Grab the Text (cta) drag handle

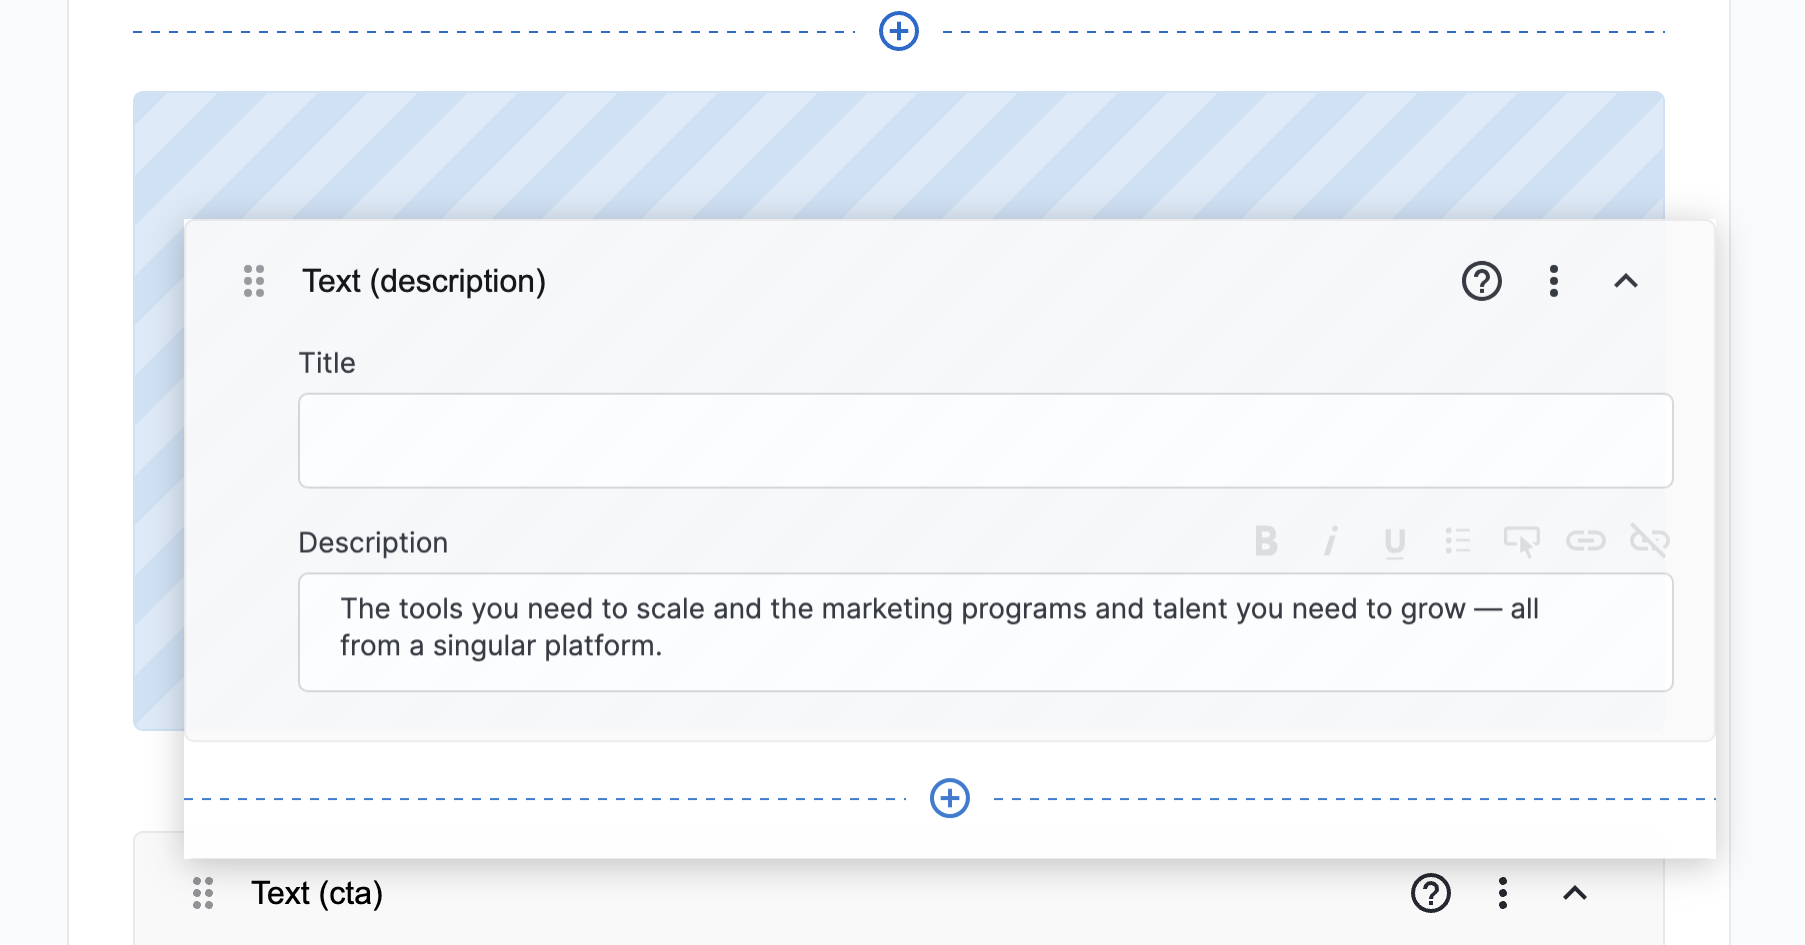(x=203, y=893)
